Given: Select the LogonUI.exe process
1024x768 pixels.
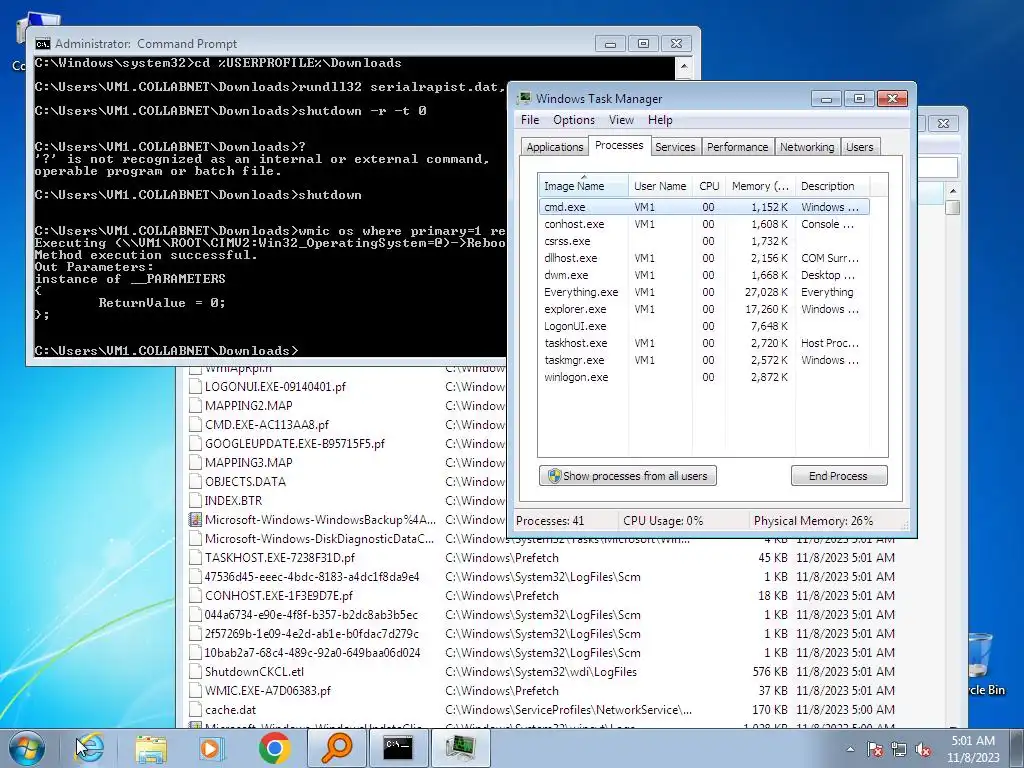Looking at the screenshot, I should point(704,326).
